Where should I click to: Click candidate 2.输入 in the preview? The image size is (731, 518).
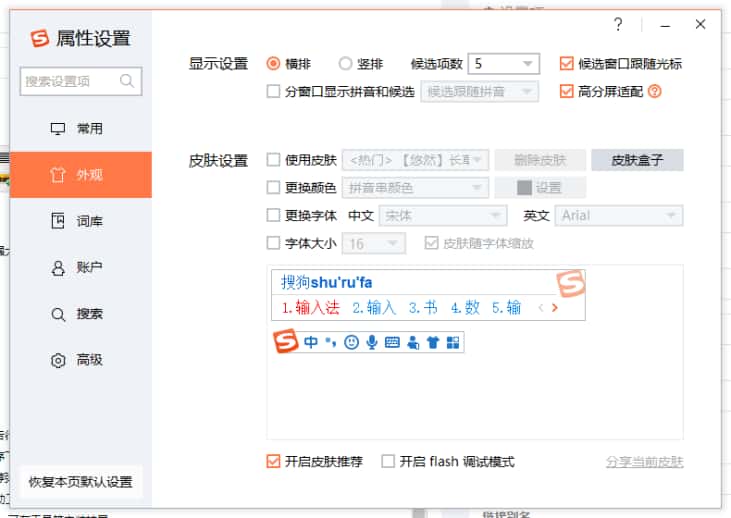click(x=374, y=308)
